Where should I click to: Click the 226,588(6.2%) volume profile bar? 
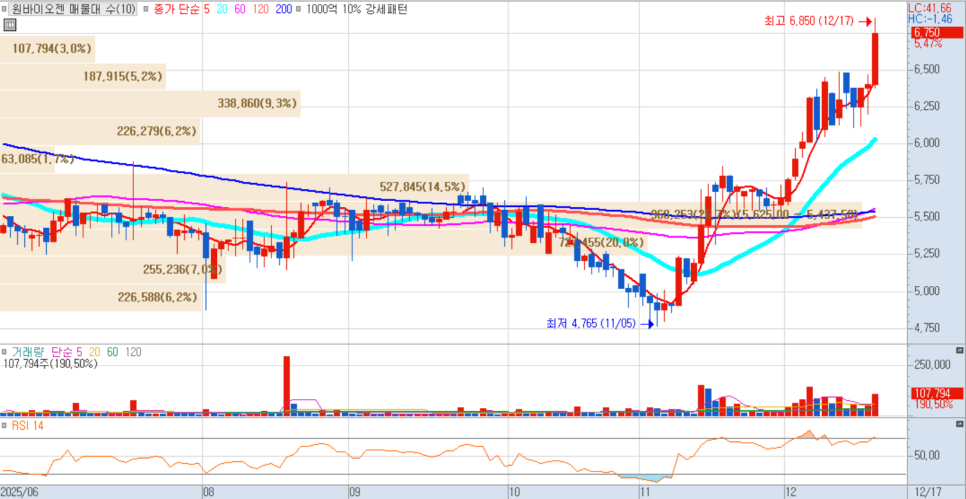point(101,298)
